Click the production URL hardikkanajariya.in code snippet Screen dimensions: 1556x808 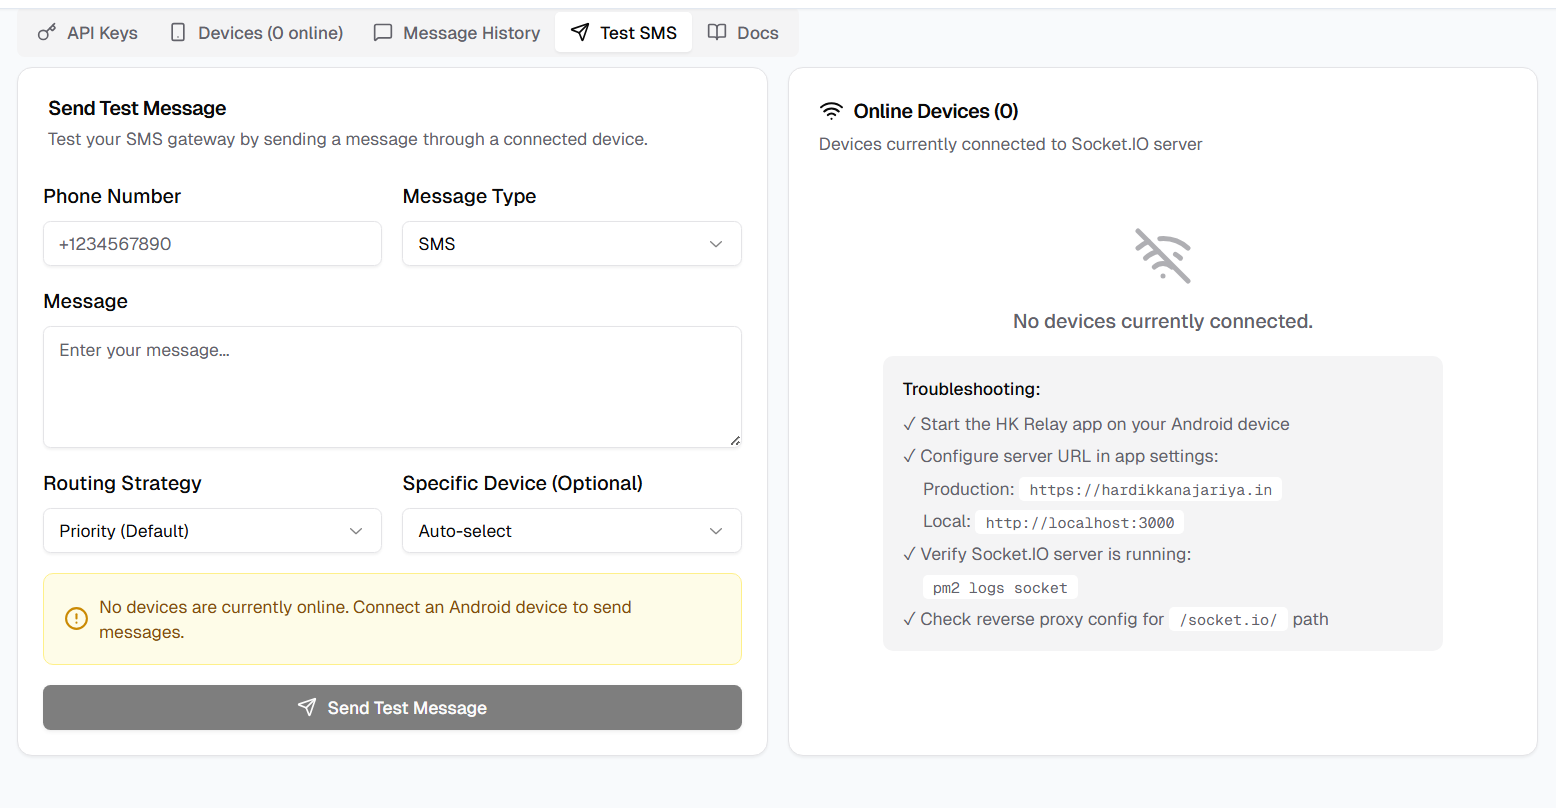(1150, 490)
